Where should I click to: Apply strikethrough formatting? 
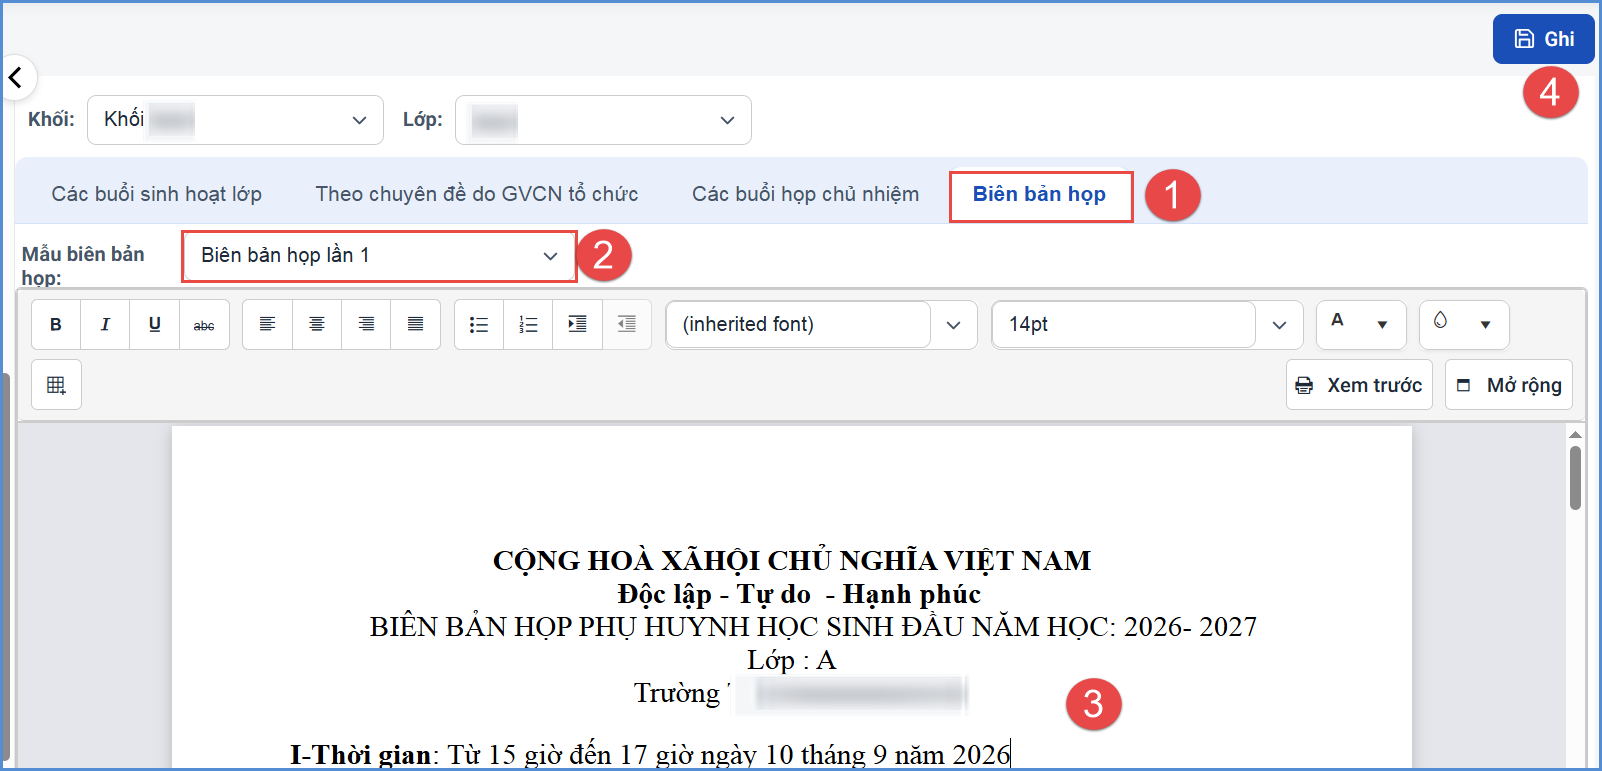204,325
